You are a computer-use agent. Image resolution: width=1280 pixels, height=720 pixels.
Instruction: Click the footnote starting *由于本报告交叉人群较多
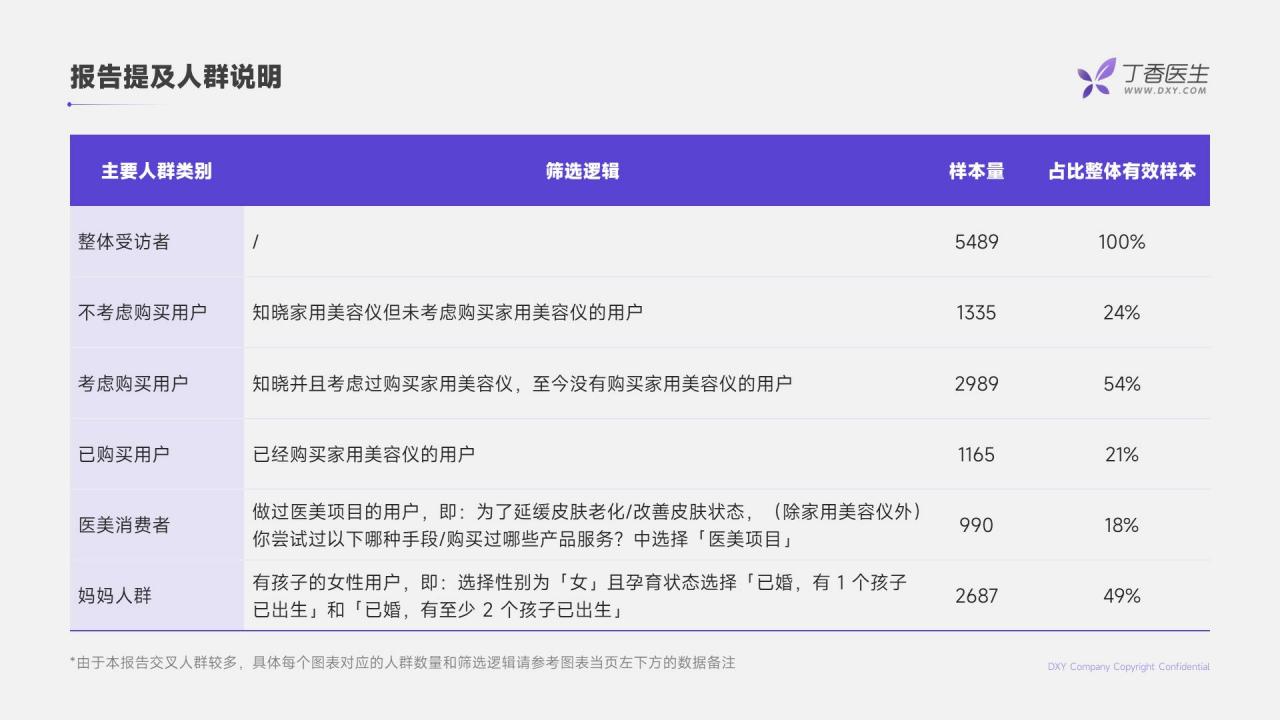pyautogui.click(x=403, y=663)
